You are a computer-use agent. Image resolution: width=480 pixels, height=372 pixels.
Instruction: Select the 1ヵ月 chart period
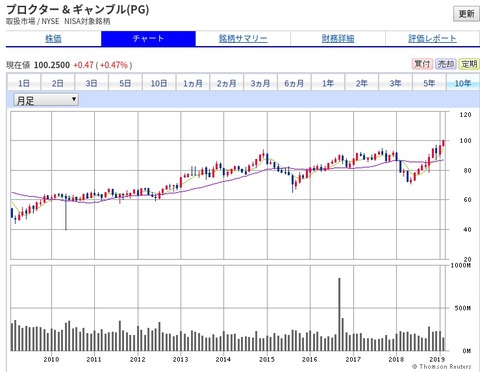193,83
